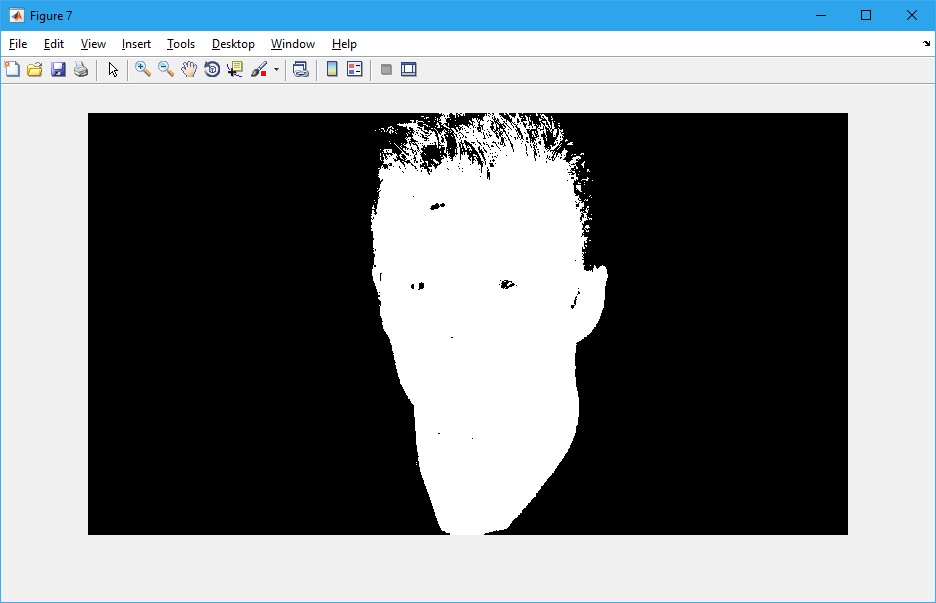Show Plot Tools and dock figure
936x603 pixels.
tap(408, 69)
